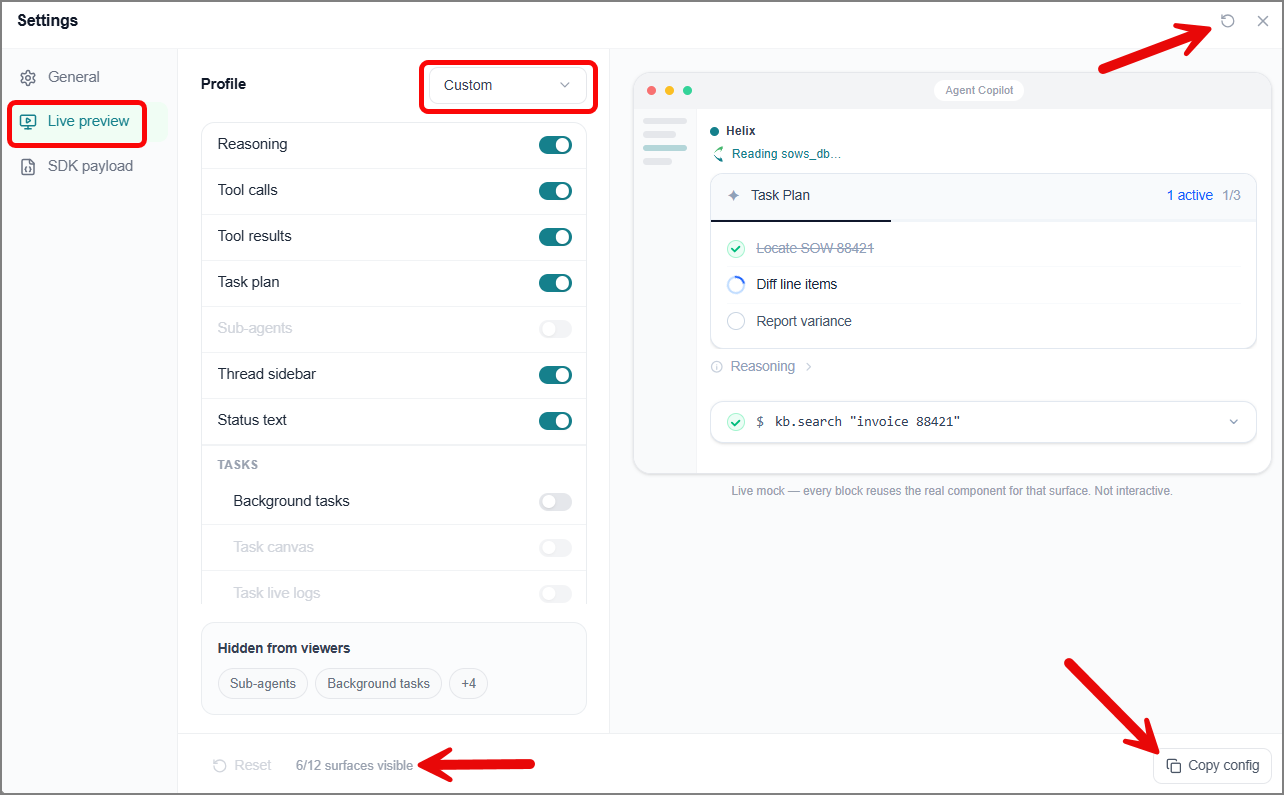
Task: Click the Sub-agents chip under Hidden from viewers
Action: pos(263,684)
